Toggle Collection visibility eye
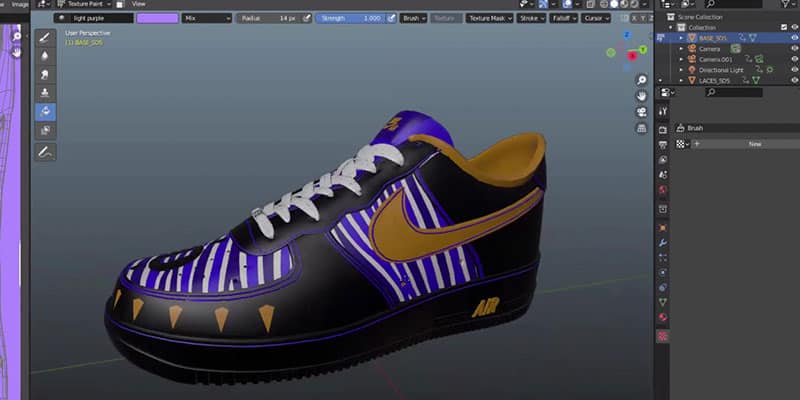The width and height of the screenshot is (800, 400). 794,27
